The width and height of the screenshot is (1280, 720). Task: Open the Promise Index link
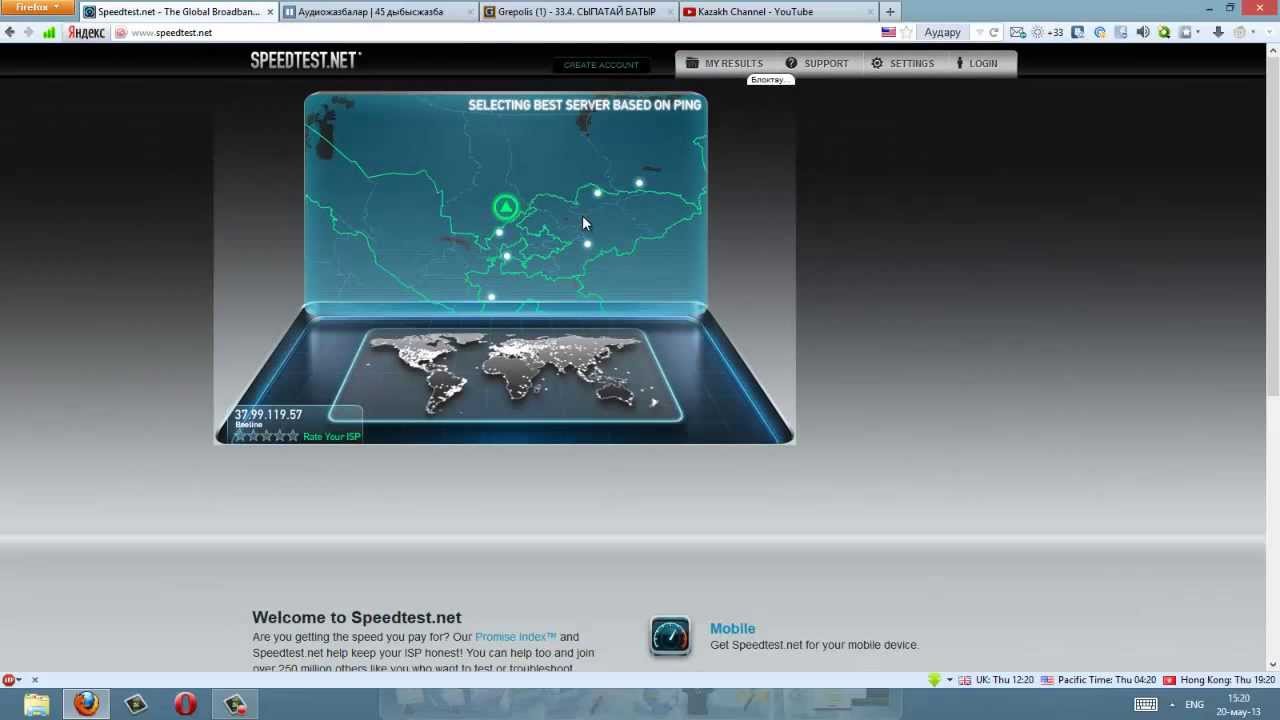tap(515, 637)
